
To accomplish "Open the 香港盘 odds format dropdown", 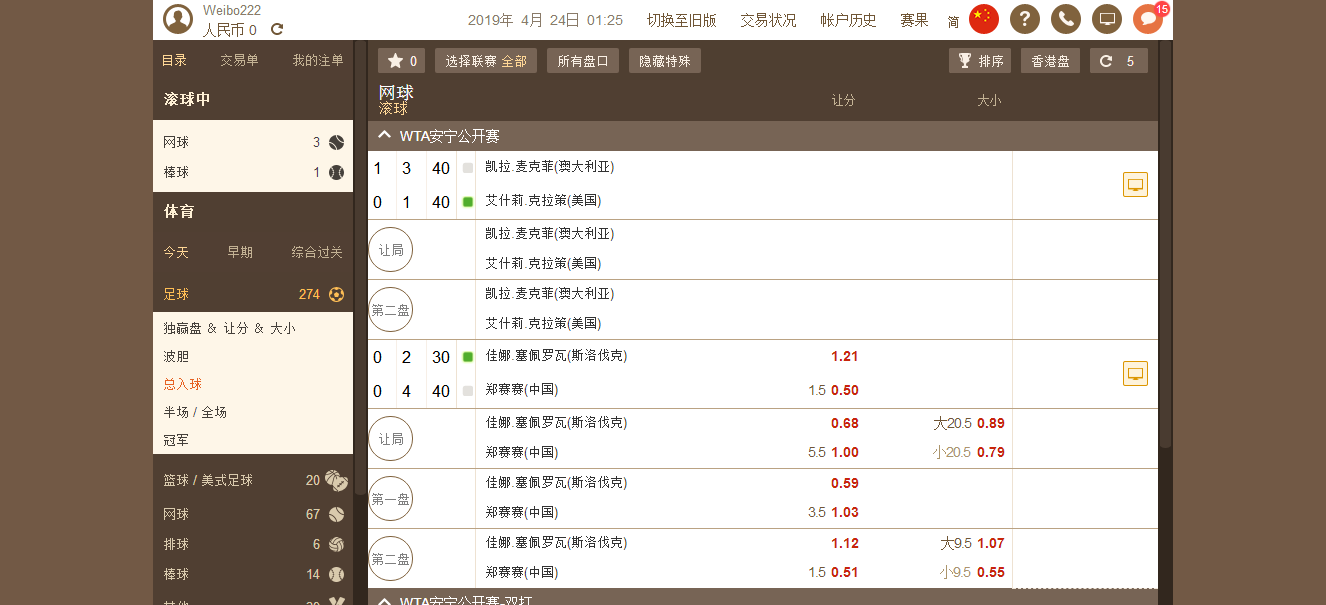I will coord(1050,61).
